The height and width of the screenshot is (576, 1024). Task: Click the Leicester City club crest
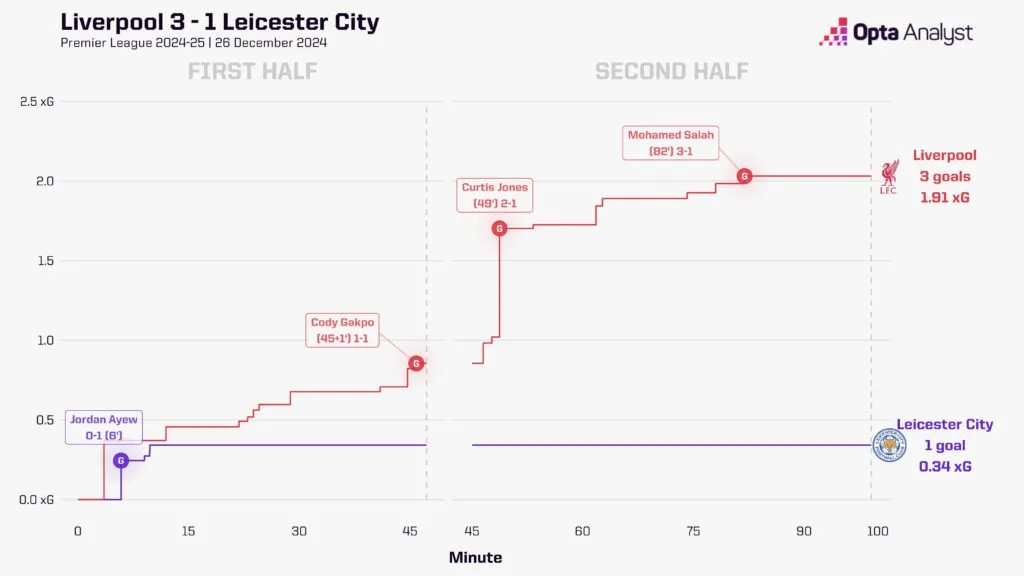coord(889,445)
